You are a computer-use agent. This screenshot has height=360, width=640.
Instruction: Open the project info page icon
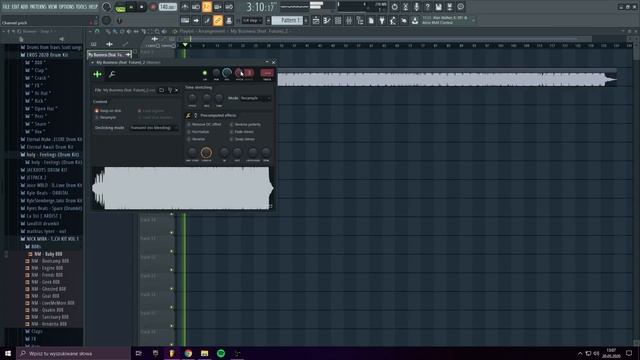(371, 20)
